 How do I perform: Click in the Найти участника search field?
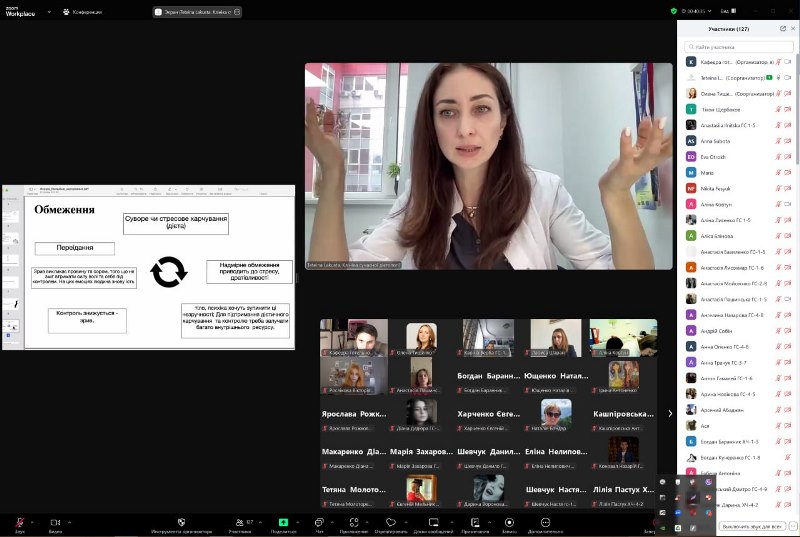click(x=739, y=47)
